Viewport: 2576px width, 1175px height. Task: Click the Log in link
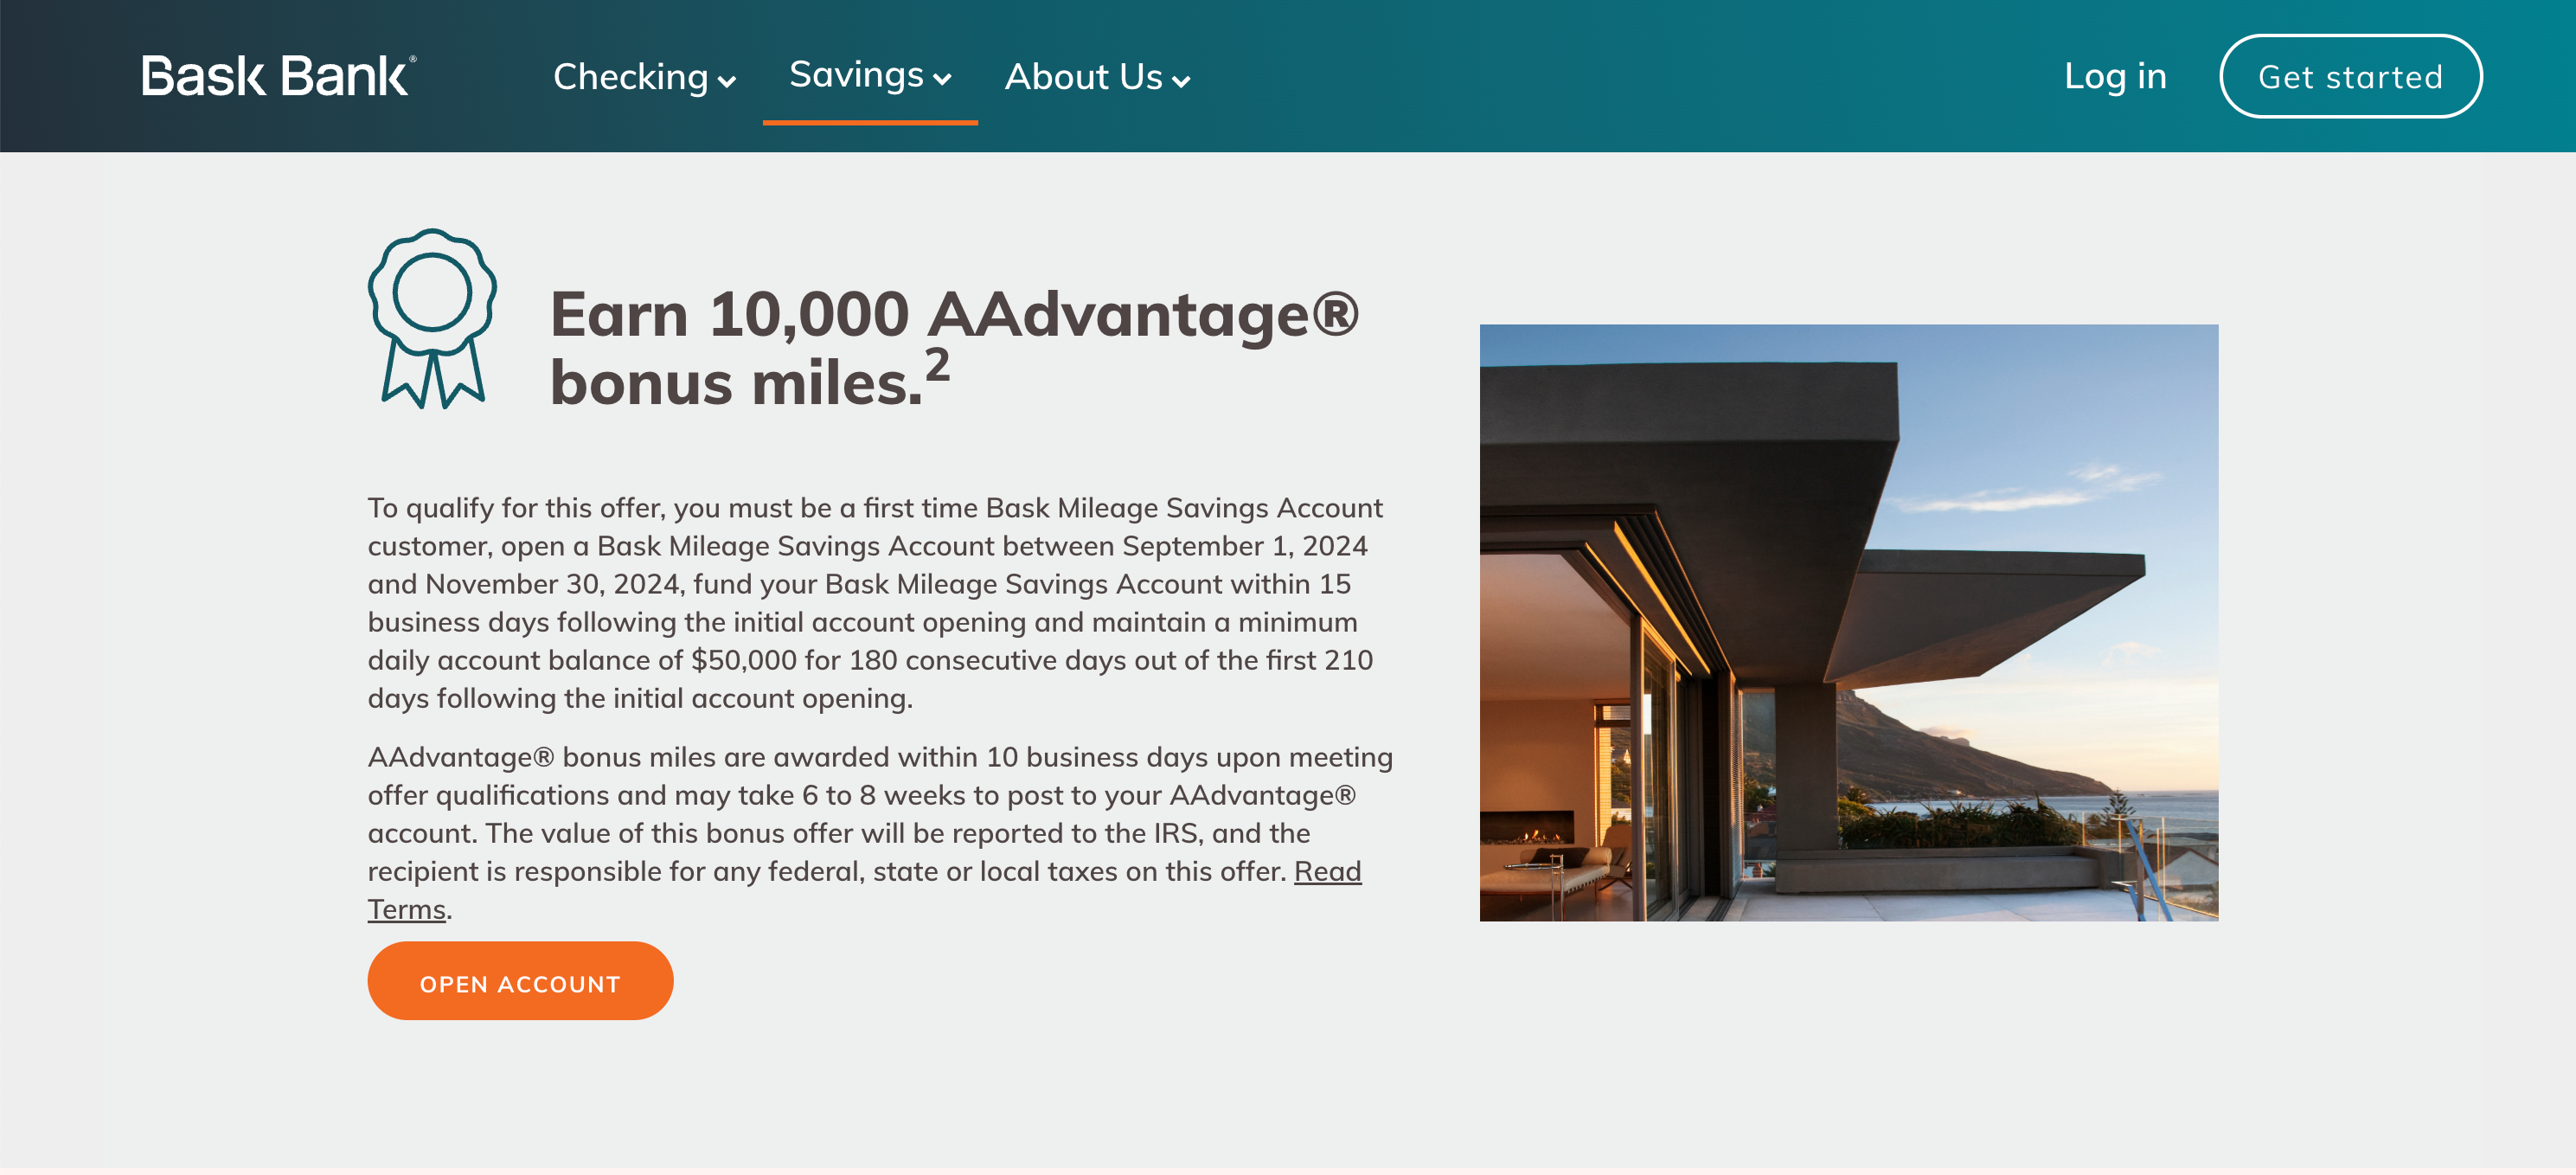pyautogui.click(x=2115, y=76)
